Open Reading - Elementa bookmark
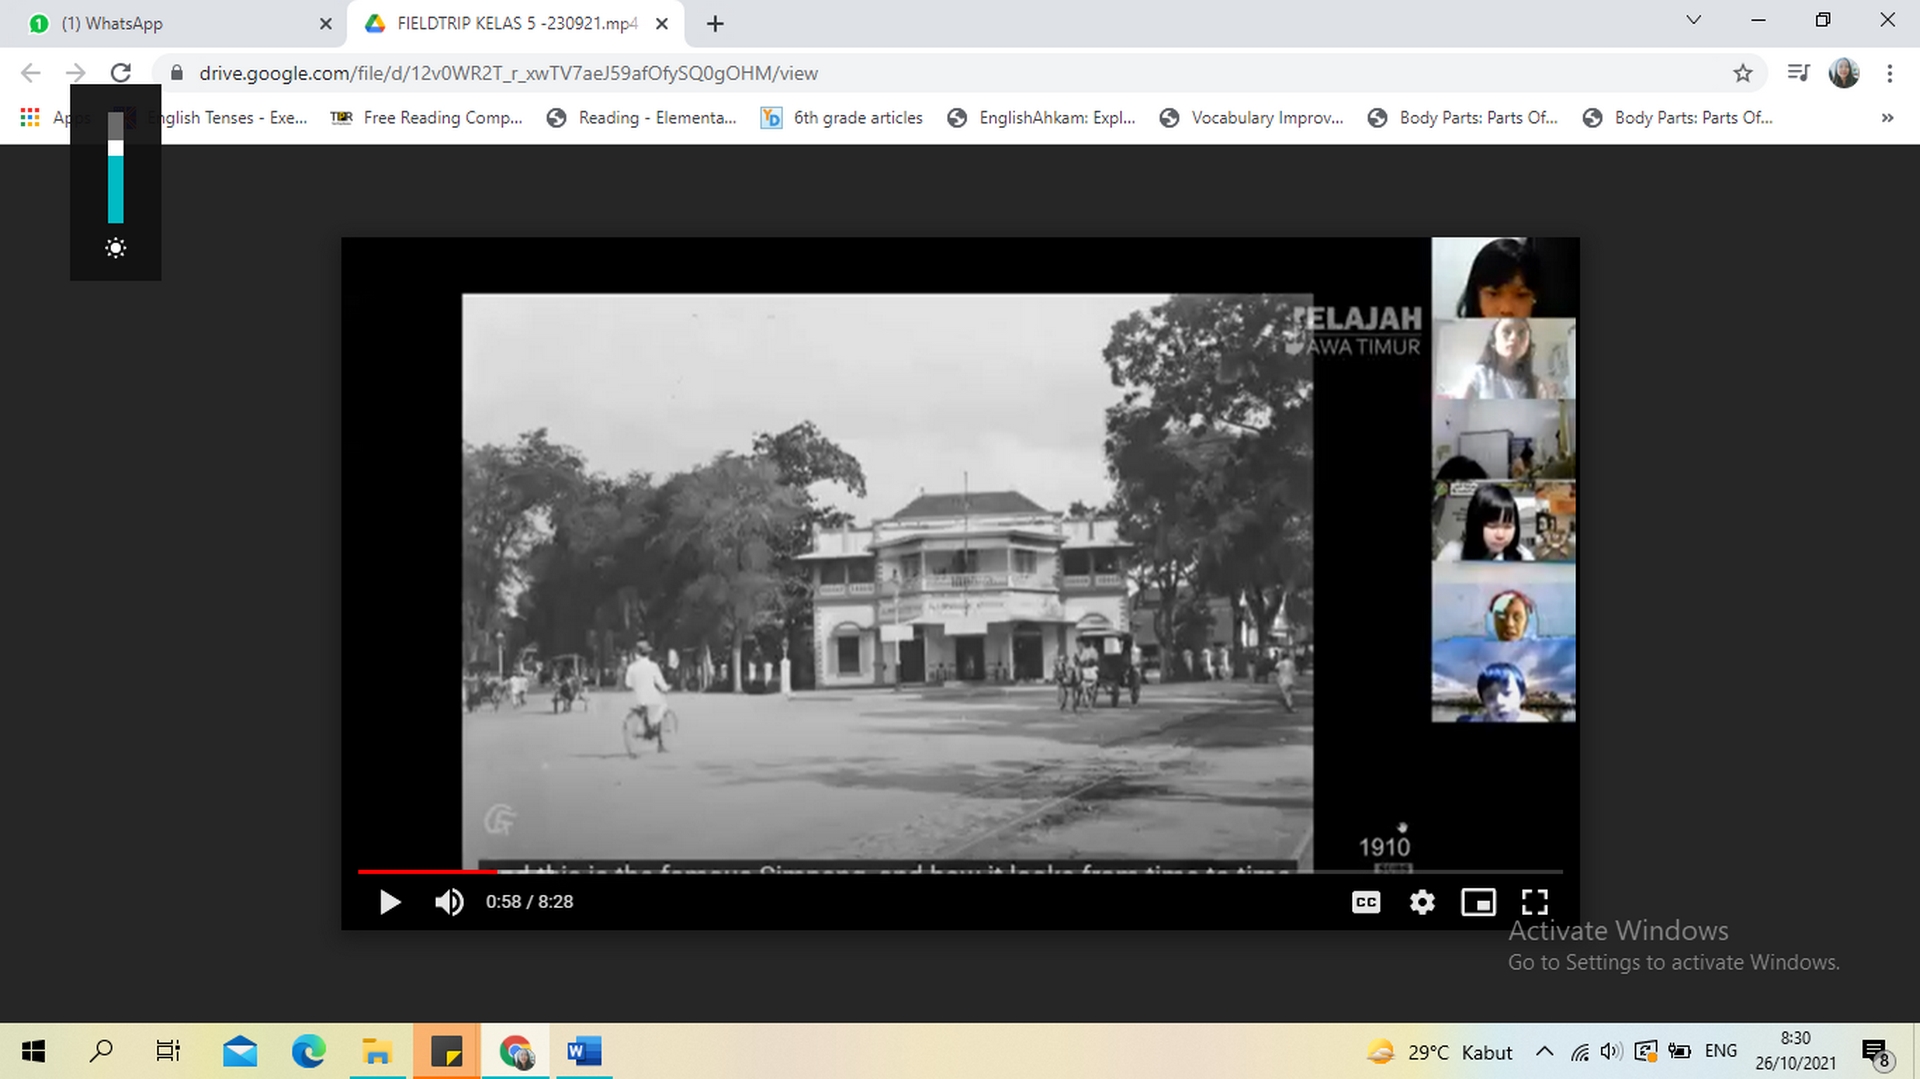 click(x=642, y=117)
